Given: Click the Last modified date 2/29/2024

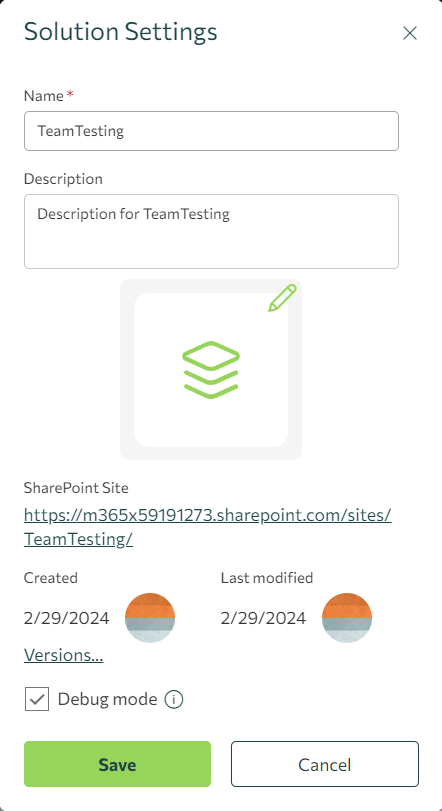Looking at the screenshot, I should point(263,618).
